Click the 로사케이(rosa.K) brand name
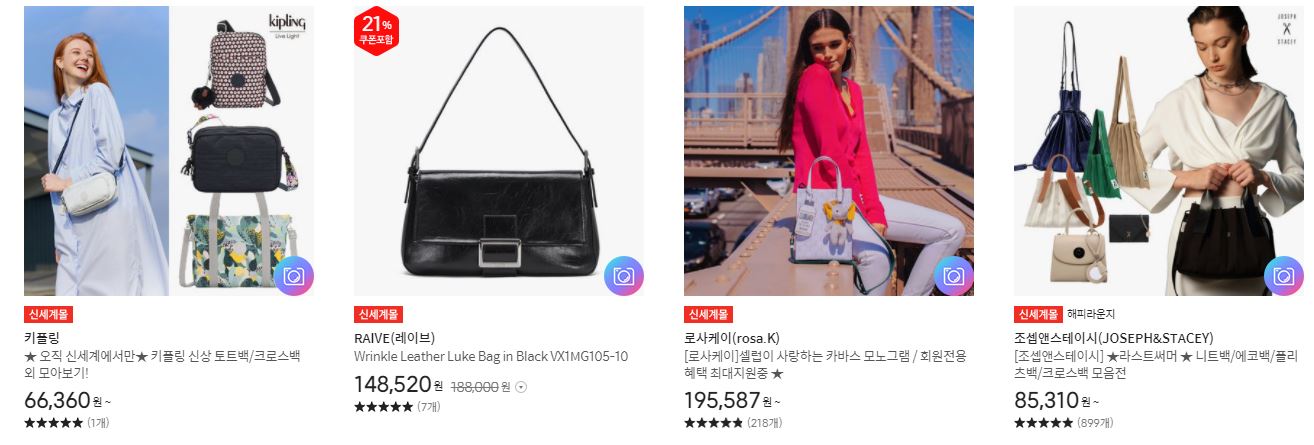 (x=732, y=338)
